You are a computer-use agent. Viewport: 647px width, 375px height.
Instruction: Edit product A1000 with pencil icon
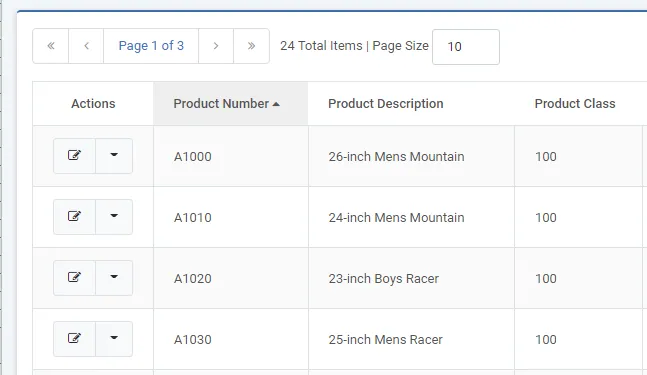[74, 156]
